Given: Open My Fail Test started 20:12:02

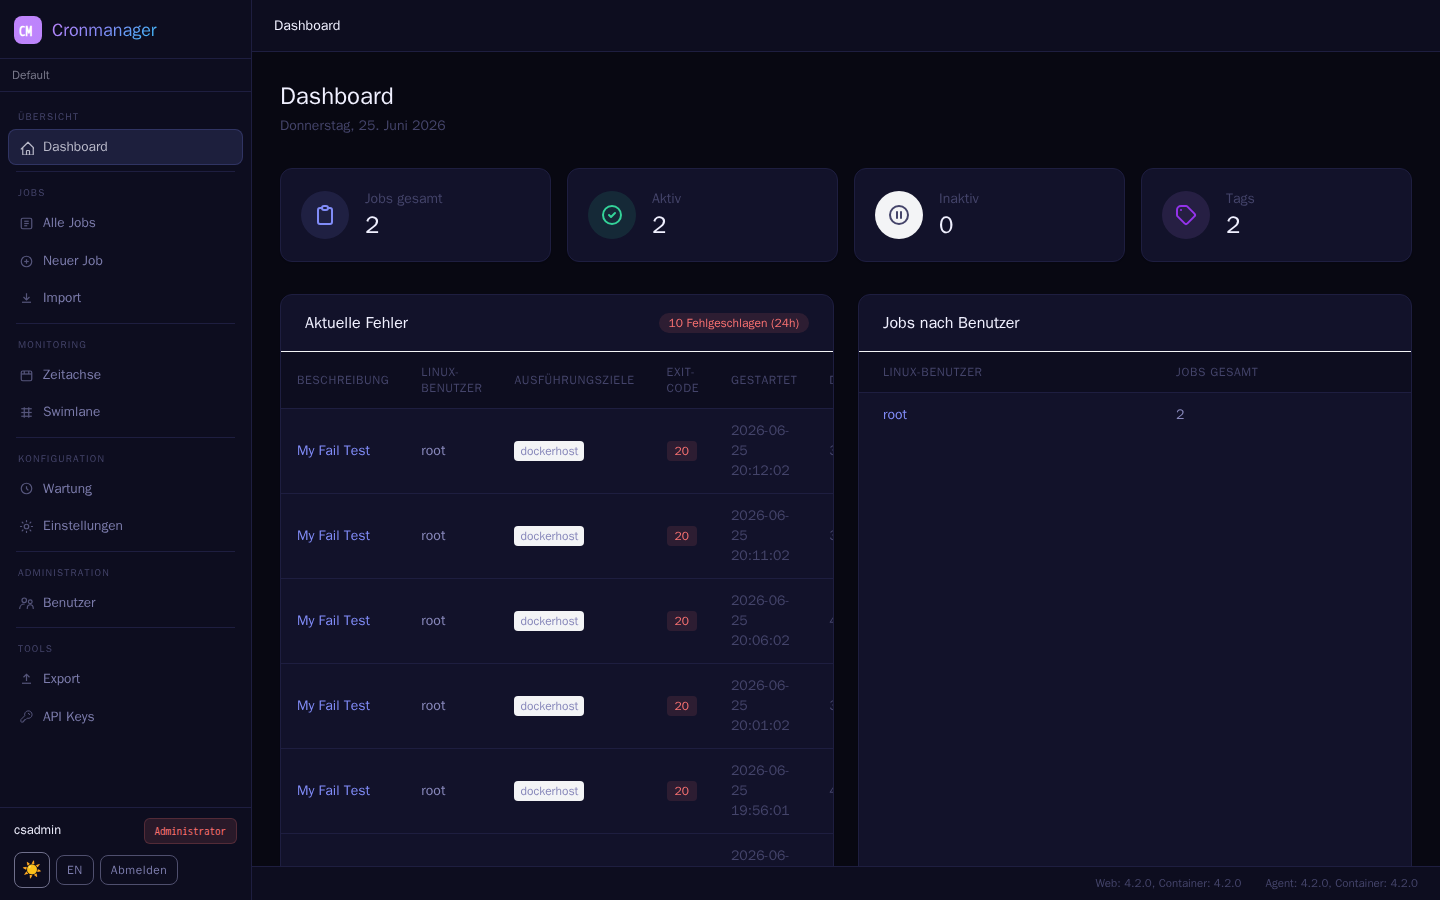Looking at the screenshot, I should tap(333, 451).
